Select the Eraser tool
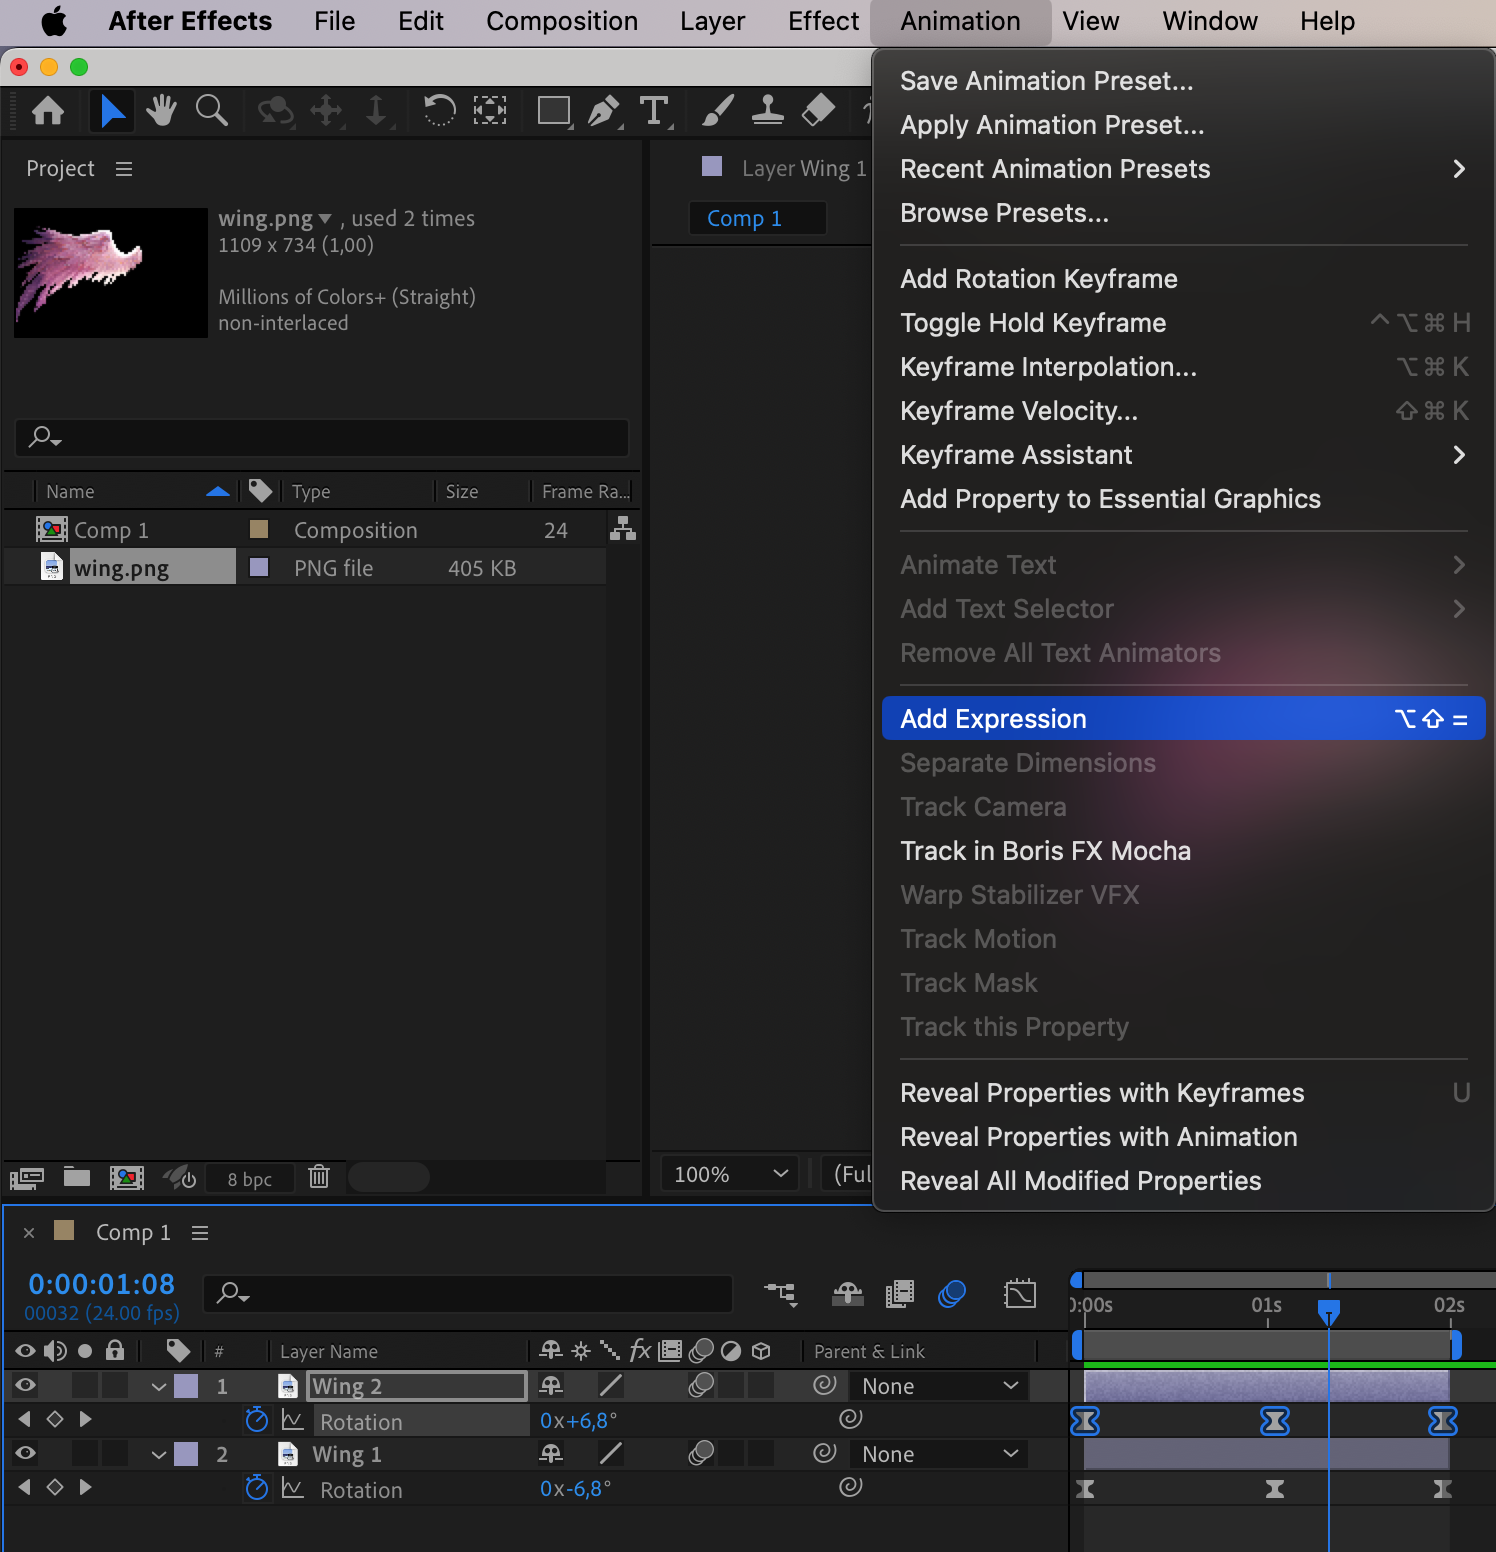1496x1552 pixels. pyautogui.click(x=818, y=110)
